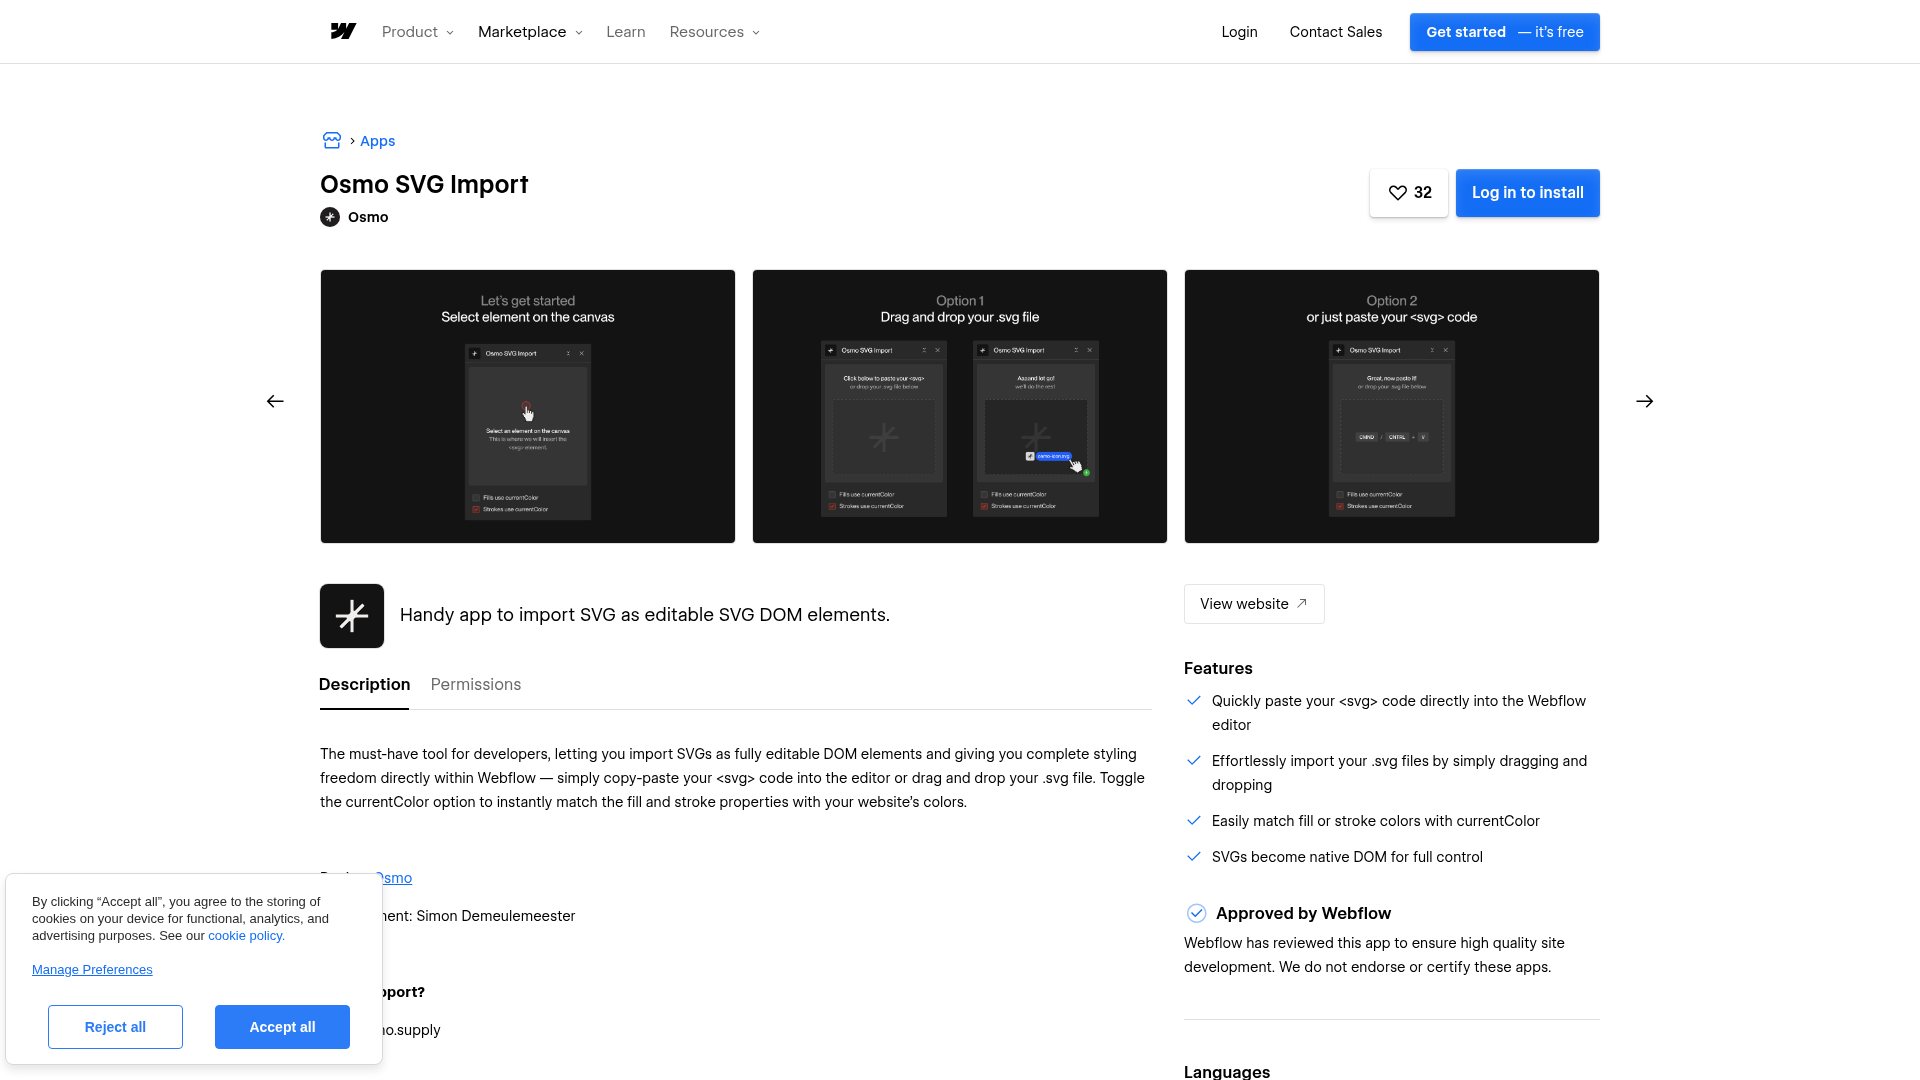Click the Log in to install button
1920x1080 pixels.
(x=1527, y=193)
